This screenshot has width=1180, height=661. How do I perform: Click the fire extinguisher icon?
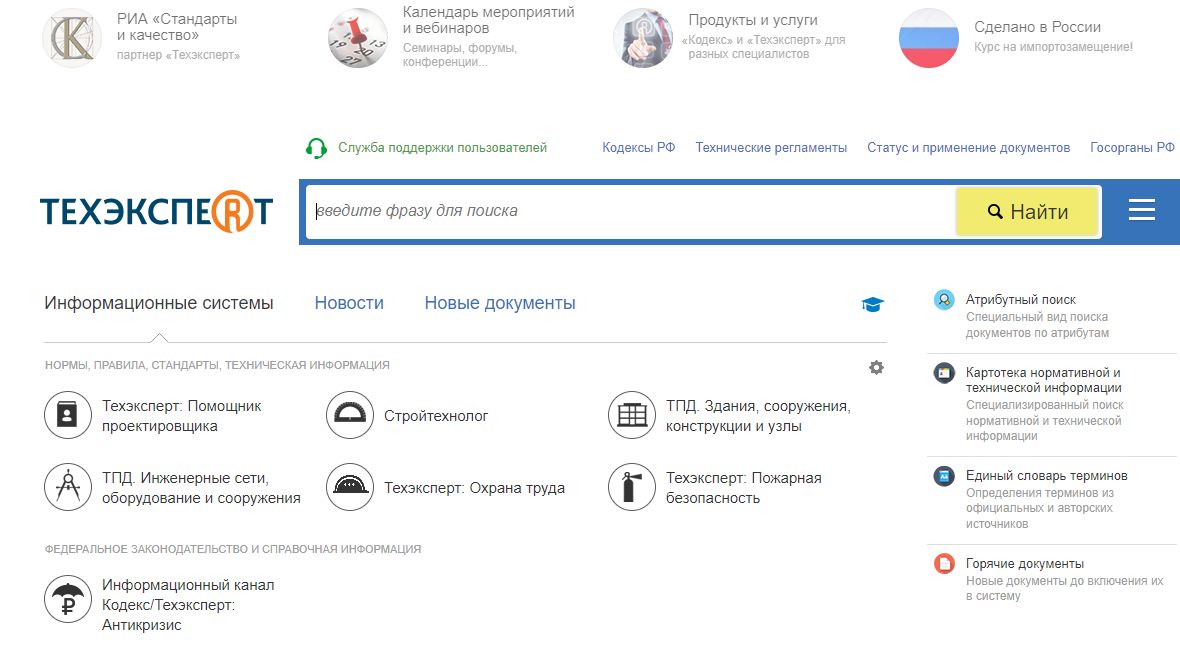click(x=632, y=487)
